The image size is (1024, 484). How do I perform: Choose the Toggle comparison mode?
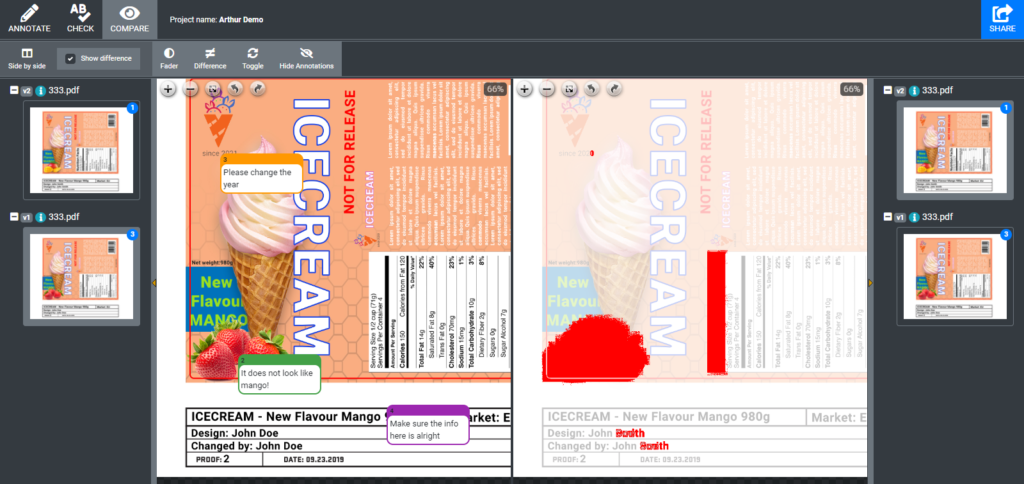(253, 59)
